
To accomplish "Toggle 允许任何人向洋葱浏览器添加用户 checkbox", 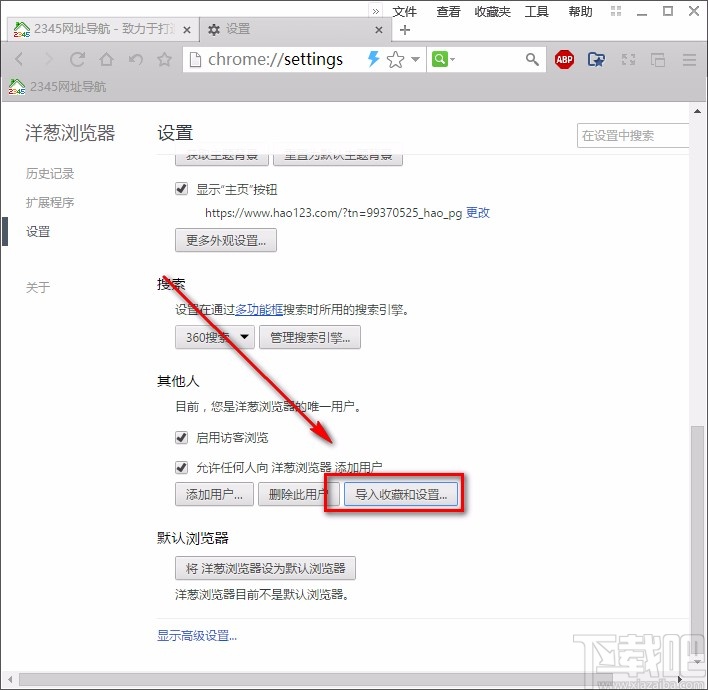I will [x=181, y=467].
